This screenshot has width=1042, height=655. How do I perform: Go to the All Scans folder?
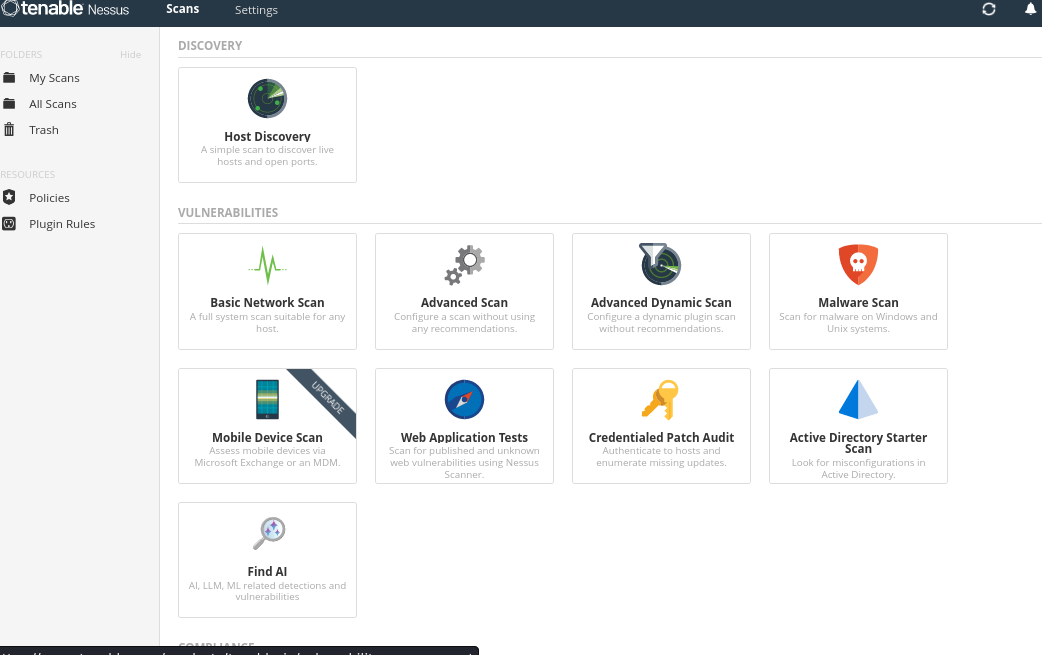53,104
